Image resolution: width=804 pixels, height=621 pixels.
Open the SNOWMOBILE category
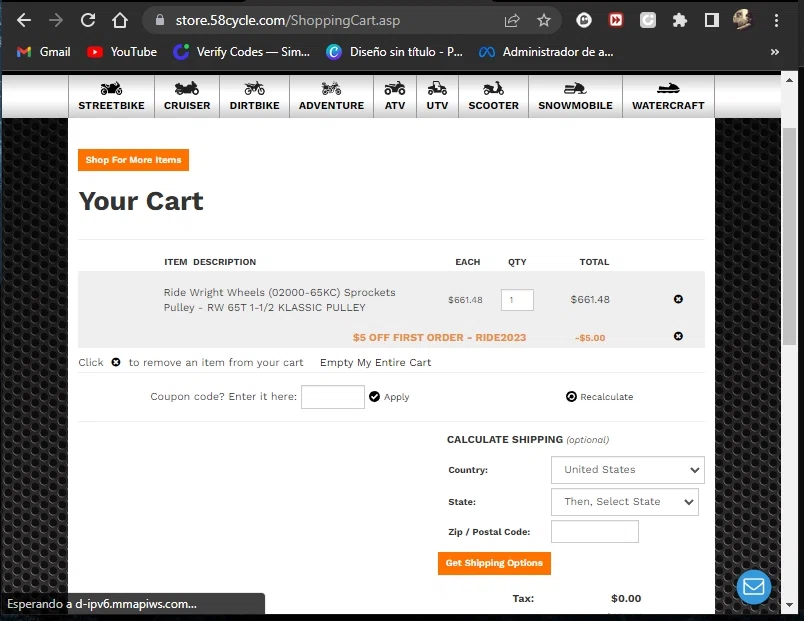(575, 96)
